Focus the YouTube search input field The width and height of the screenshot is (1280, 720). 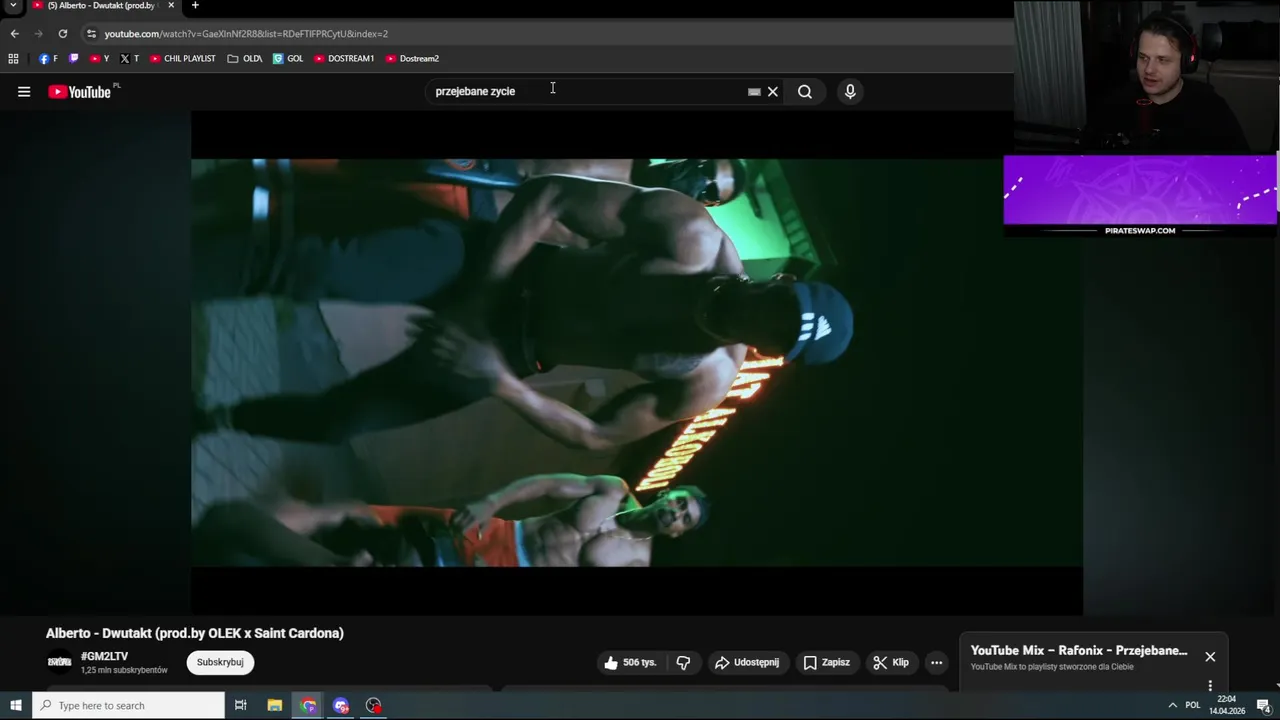(588, 92)
